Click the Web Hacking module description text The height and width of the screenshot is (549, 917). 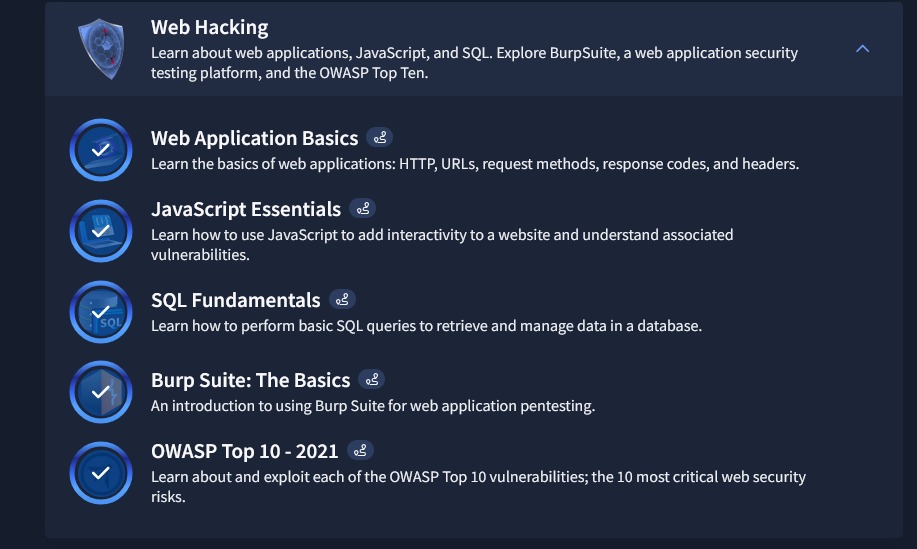click(474, 63)
